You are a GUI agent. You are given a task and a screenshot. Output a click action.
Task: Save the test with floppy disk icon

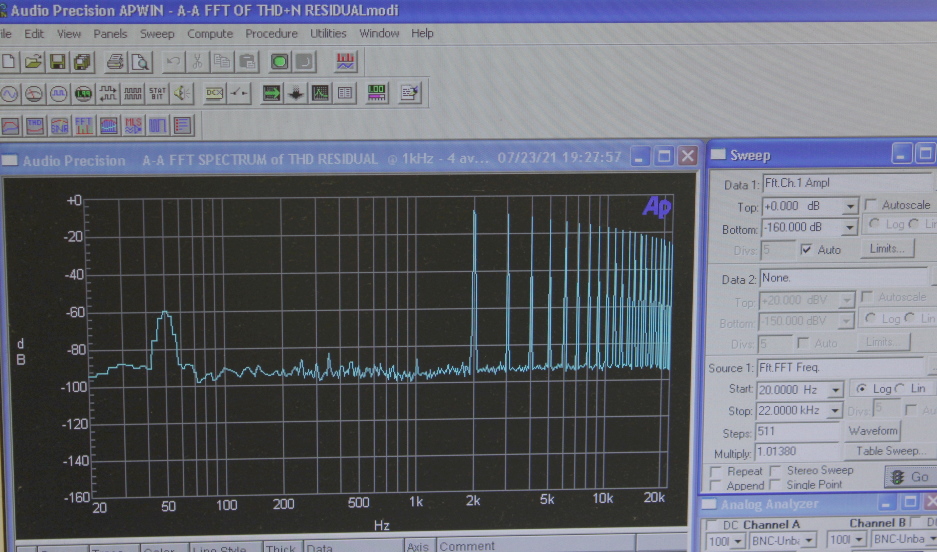click(57, 62)
